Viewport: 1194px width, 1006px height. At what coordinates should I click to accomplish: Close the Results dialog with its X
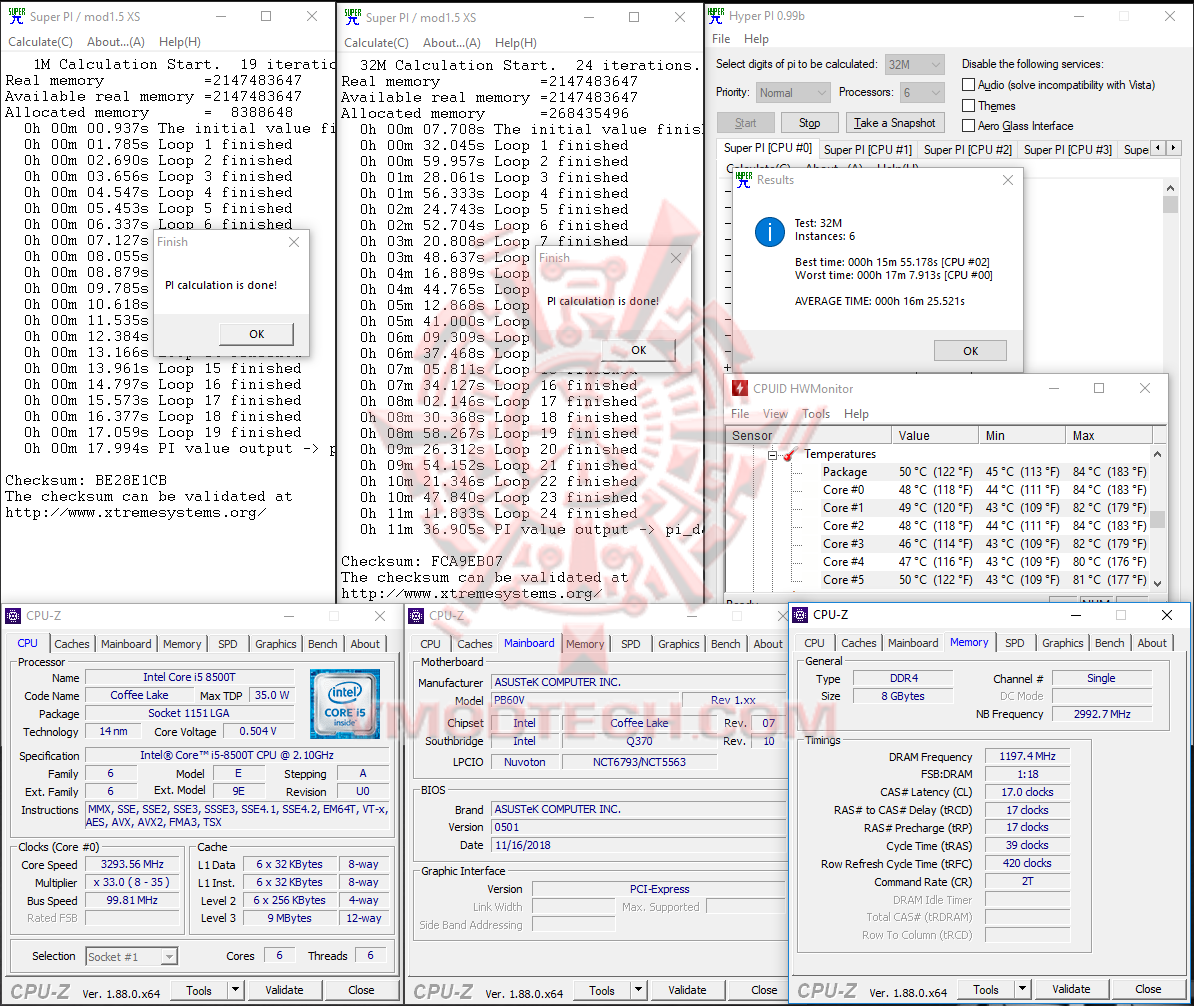pos(1007,180)
